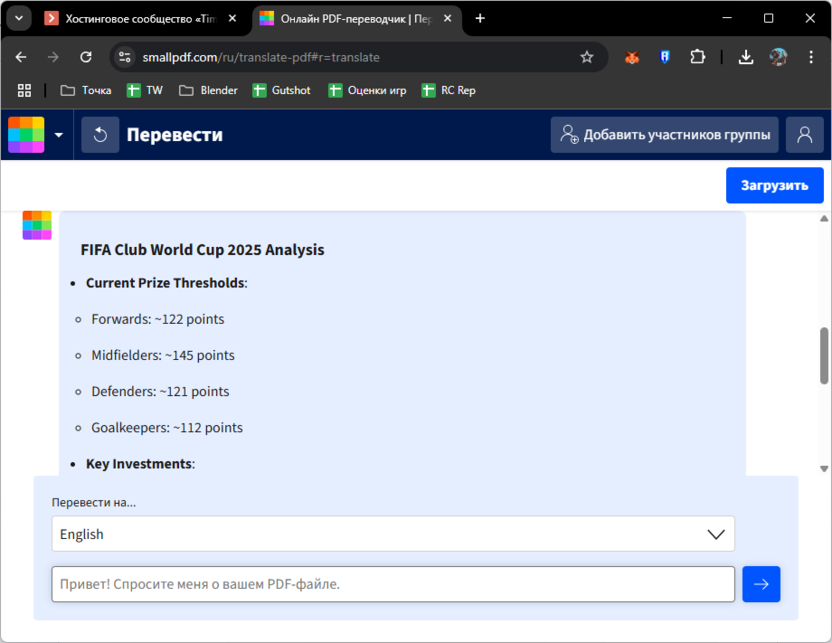Open the RC Rep bookmark
Screen dimensions: 832x643
pyautogui.click(x=449, y=91)
